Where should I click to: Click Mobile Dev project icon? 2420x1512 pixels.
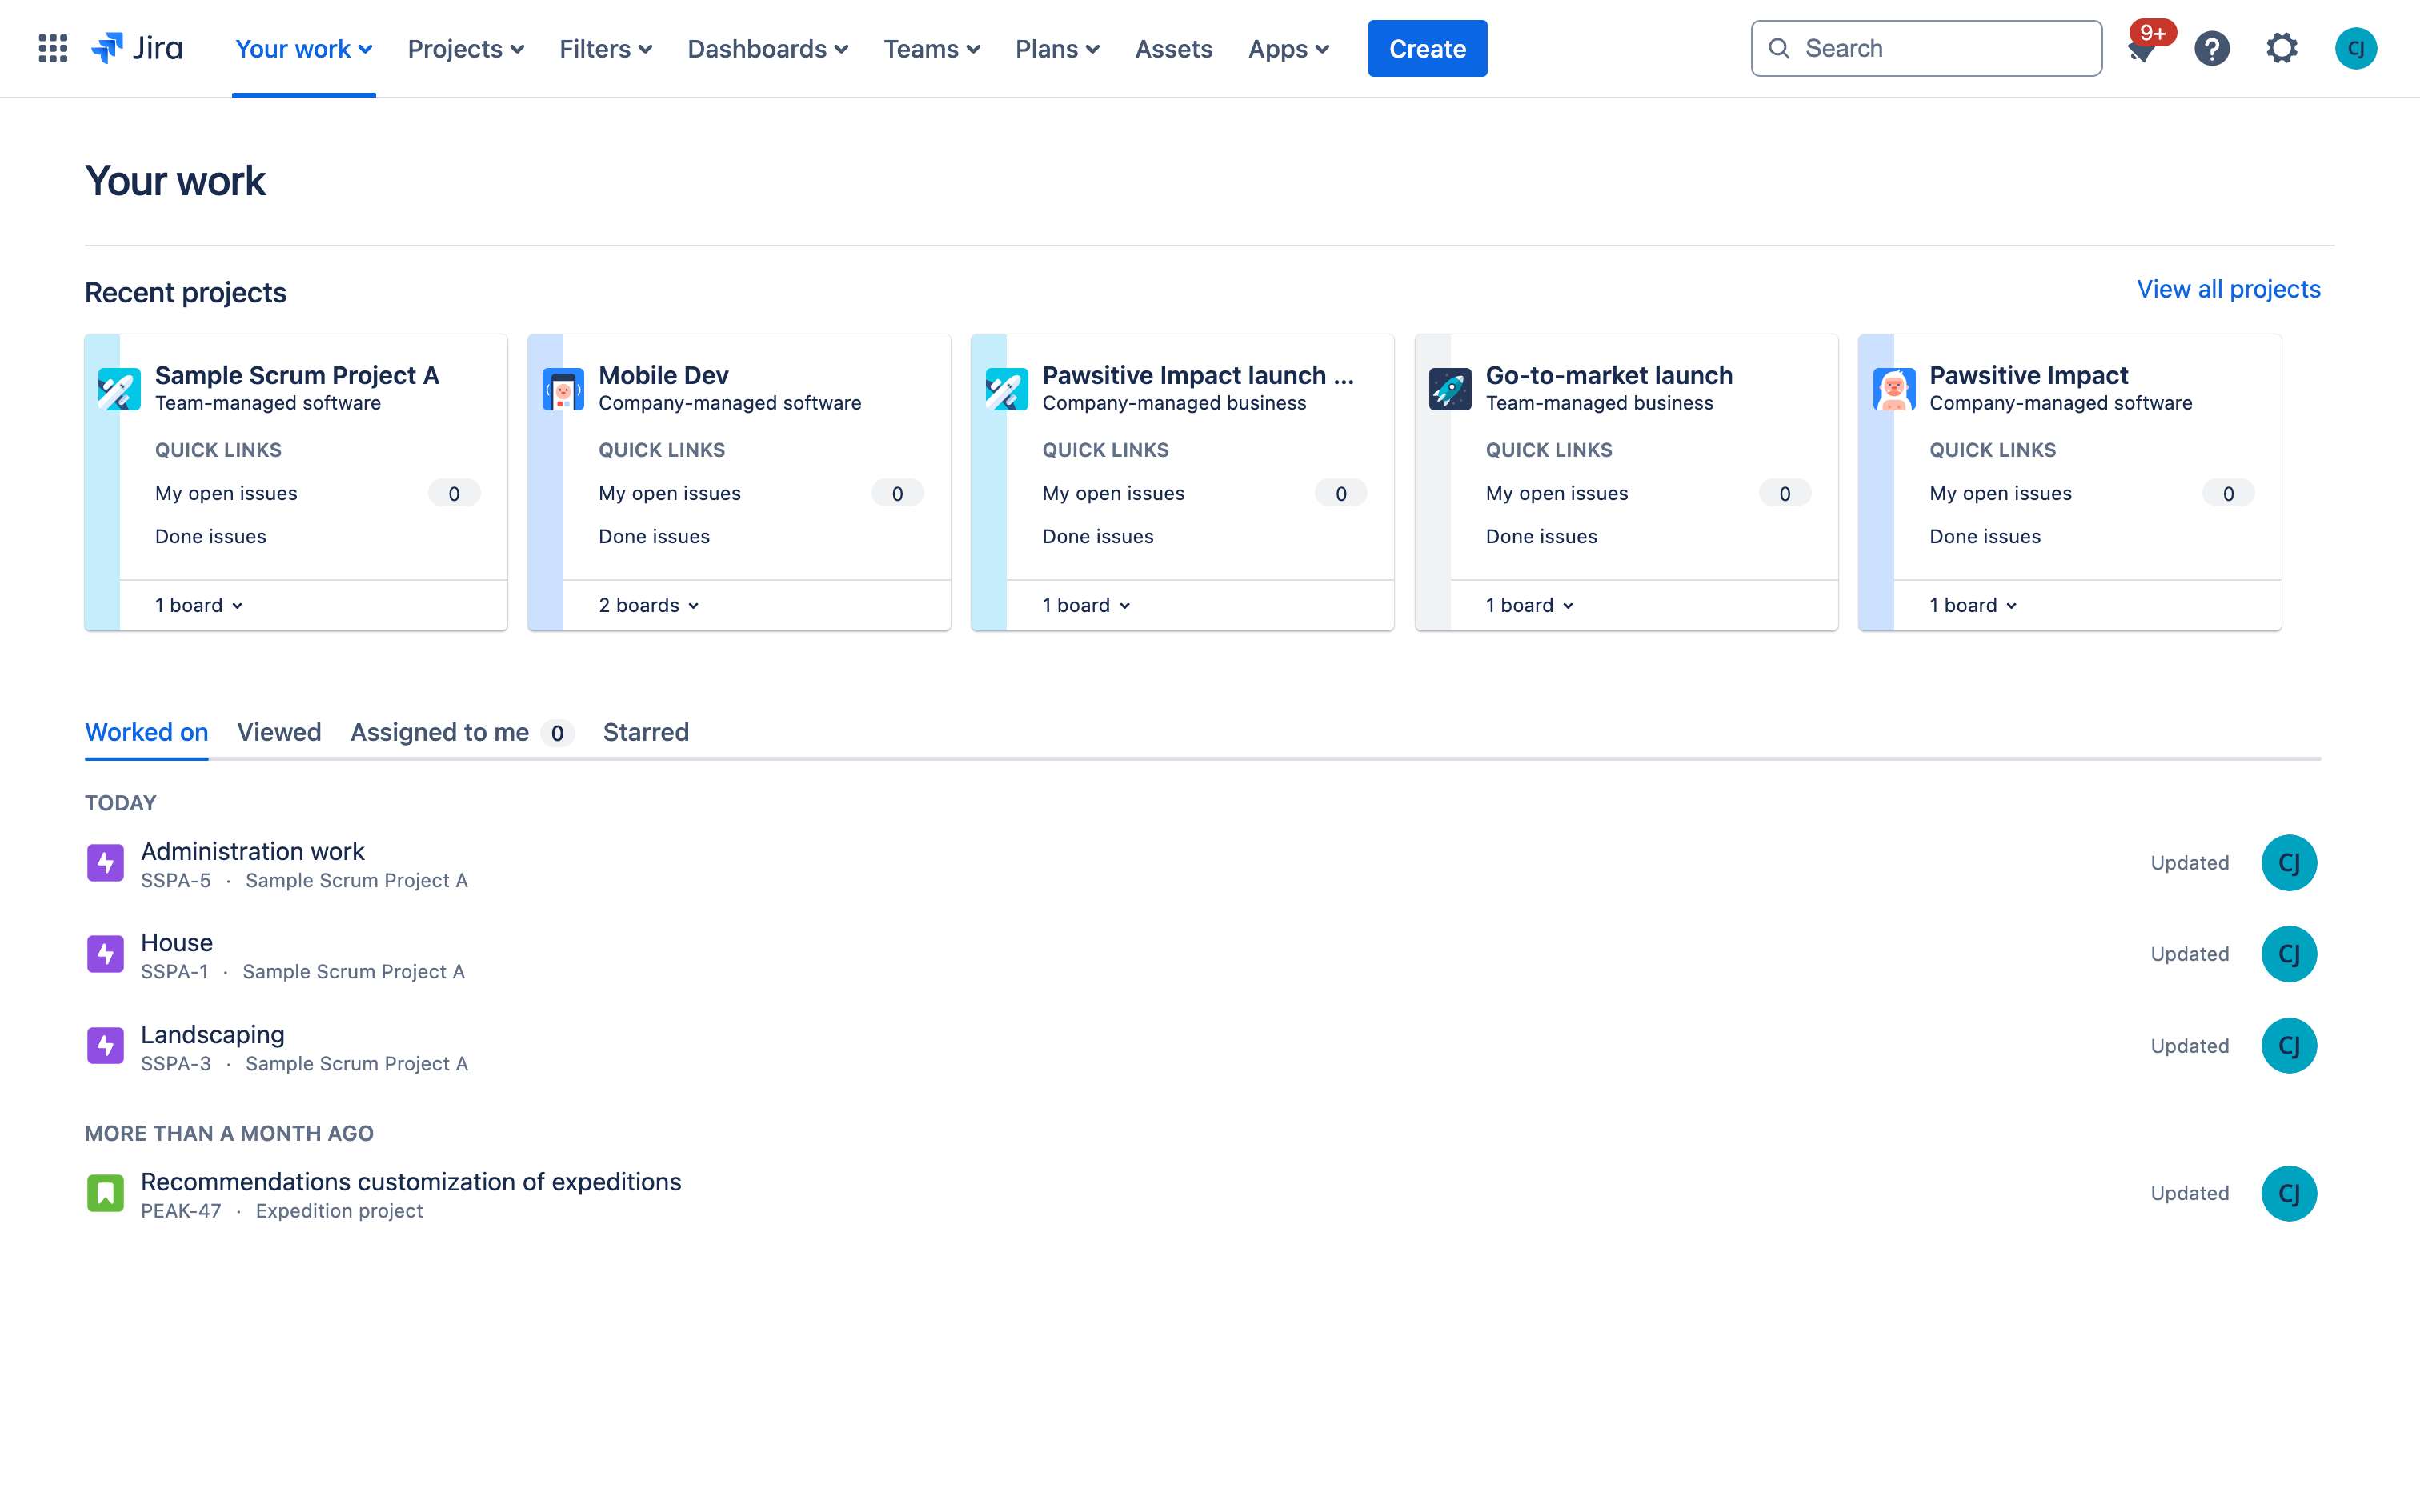(x=561, y=386)
